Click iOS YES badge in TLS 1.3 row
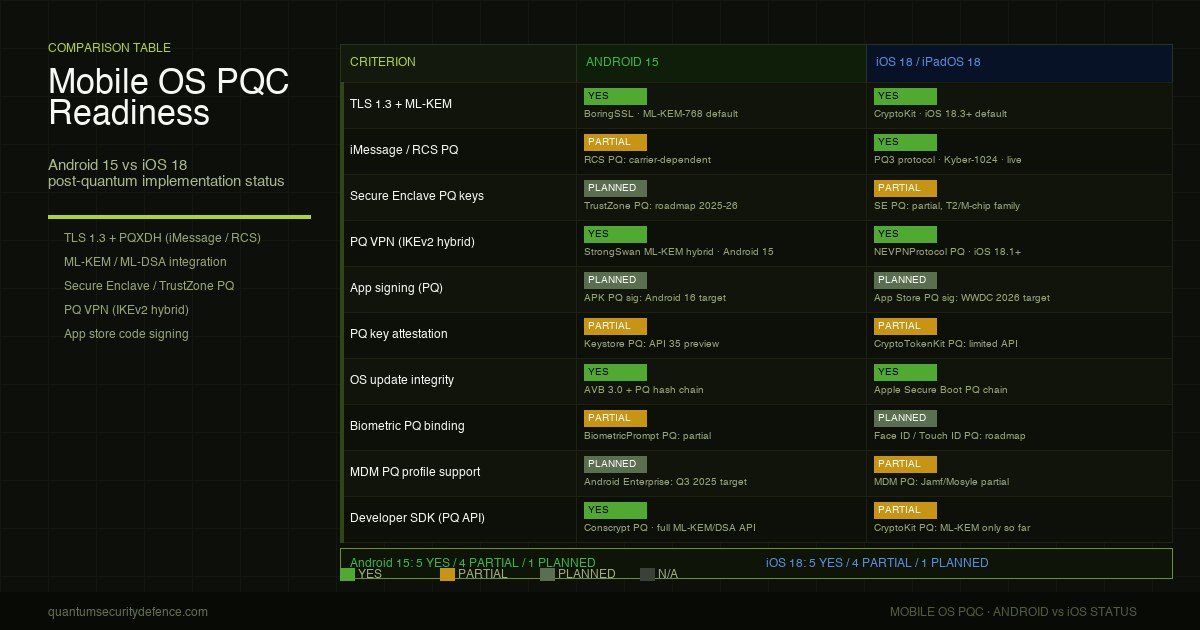Image resolution: width=1200 pixels, height=630 pixels. pyautogui.click(x=905, y=96)
